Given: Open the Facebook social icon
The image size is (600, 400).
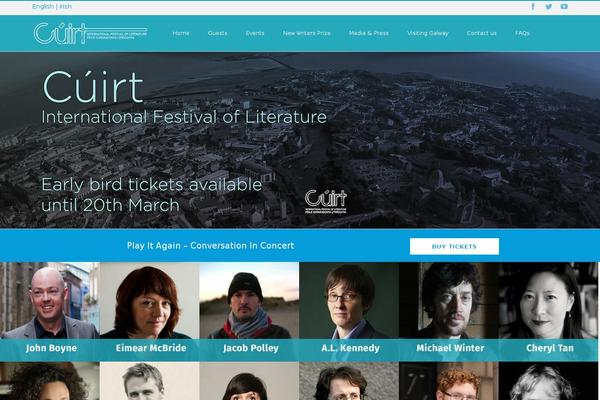Looking at the screenshot, I should [533, 7].
